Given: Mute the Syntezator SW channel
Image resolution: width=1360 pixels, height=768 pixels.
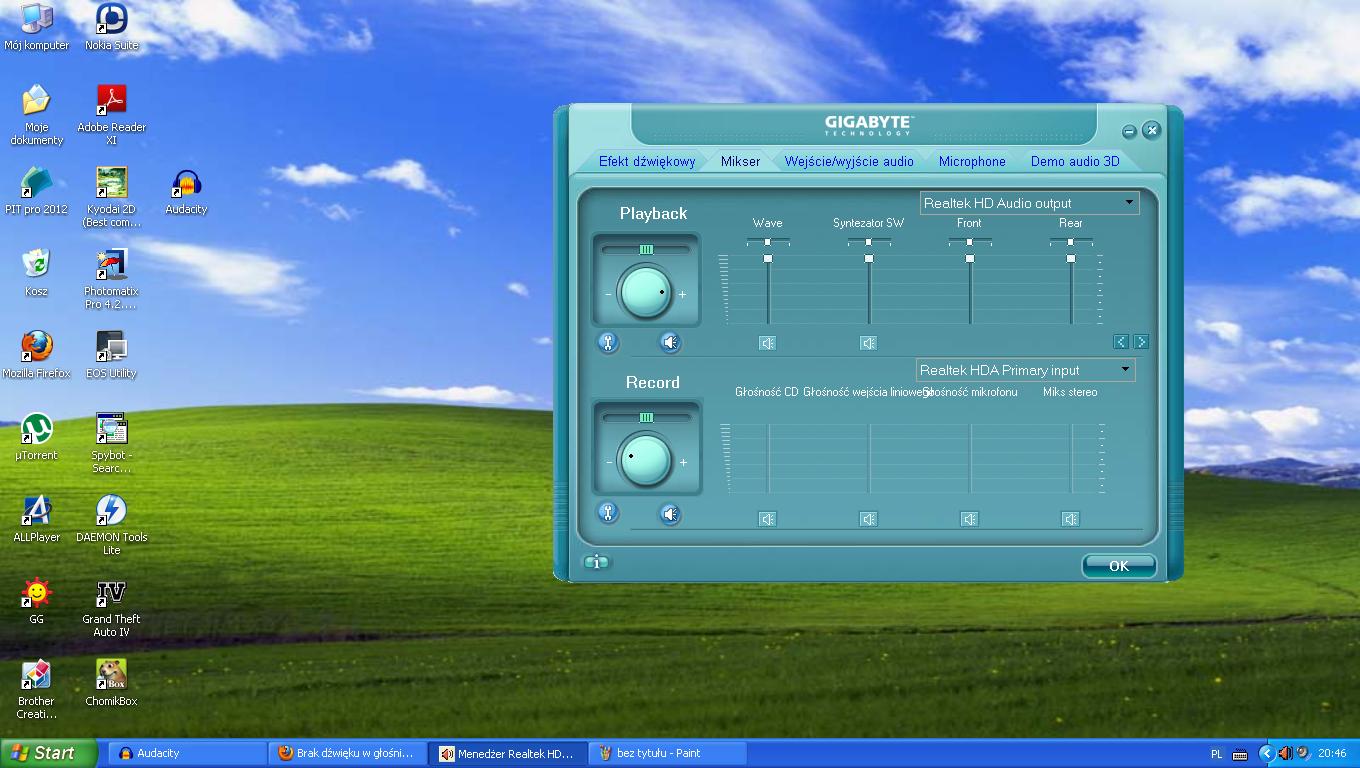Looking at the screenshot, I should (868, 343).
